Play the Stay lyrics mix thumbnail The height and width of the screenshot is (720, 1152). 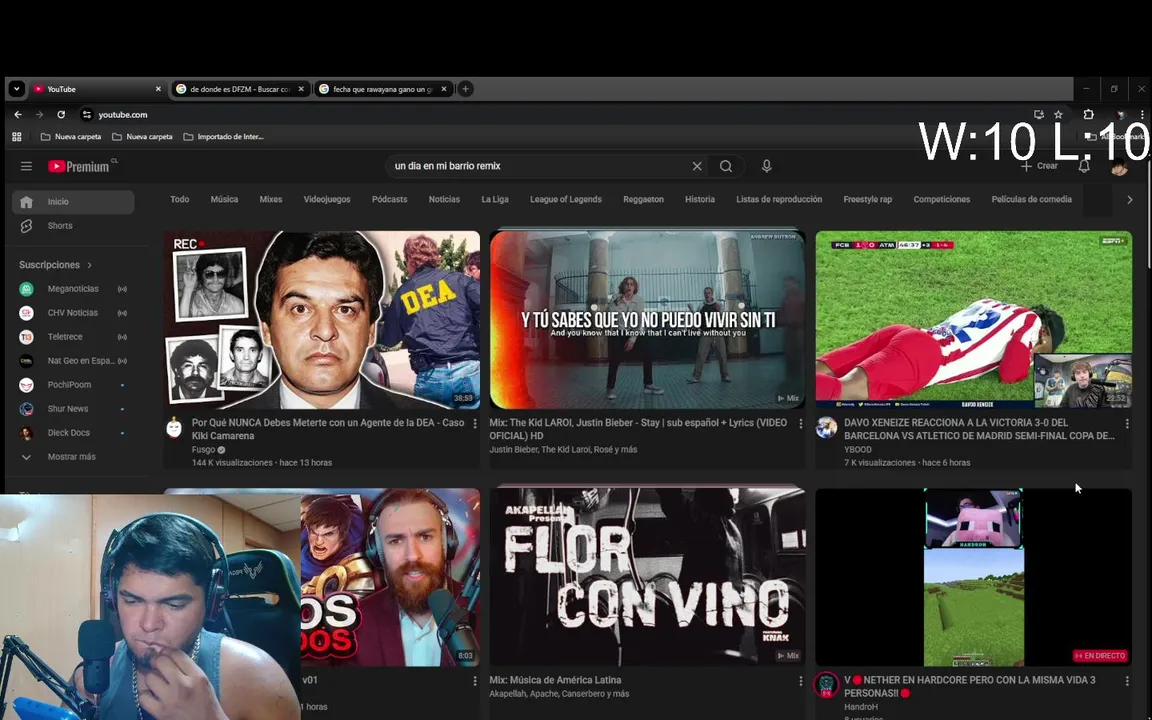tap(647, 320)
